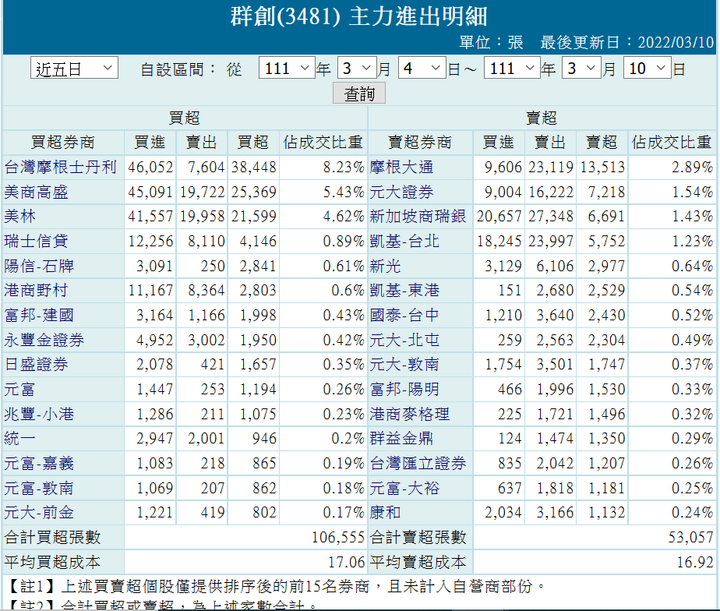Image resolution: width=720 pixels, height=611 pixels.
Task: Click the 合計買超張數 label
Action: click(52, 537)
